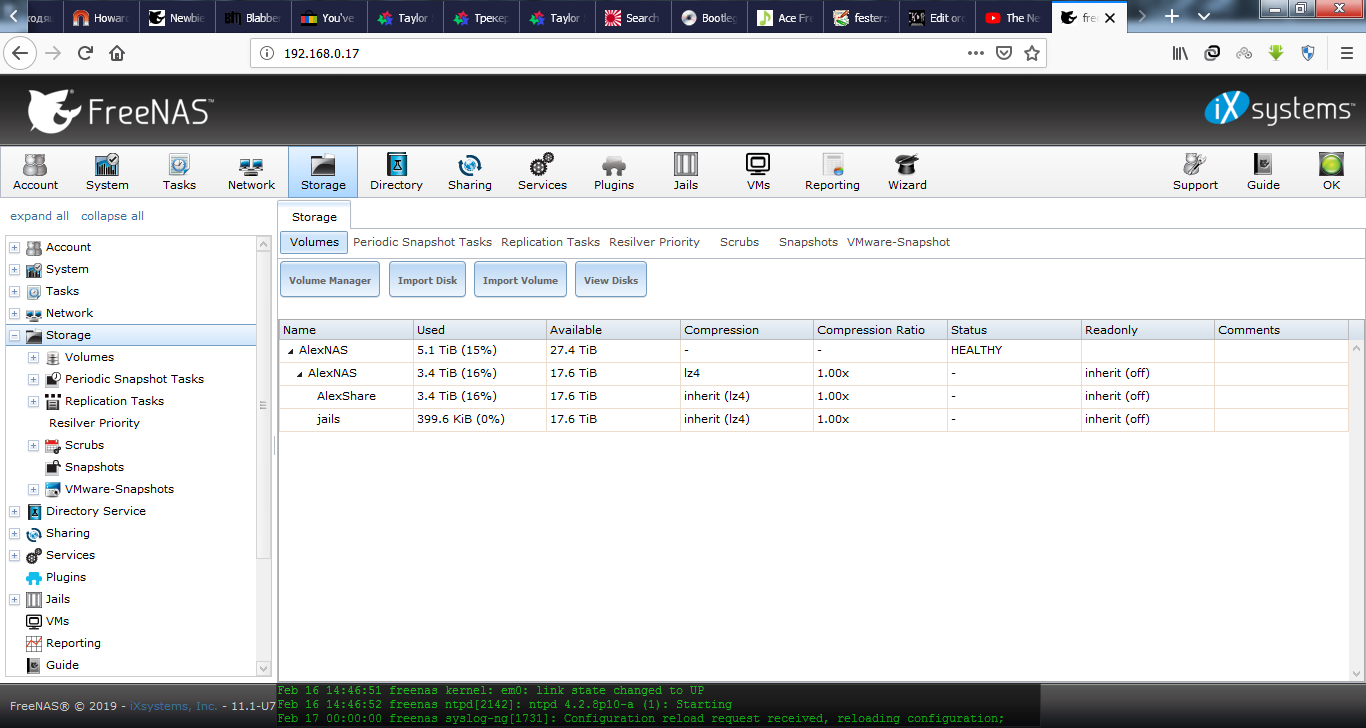The image size is (1366, 728).
Task: Click the VMs monitor icon in toolbar
Action: [x=758, y=171]
